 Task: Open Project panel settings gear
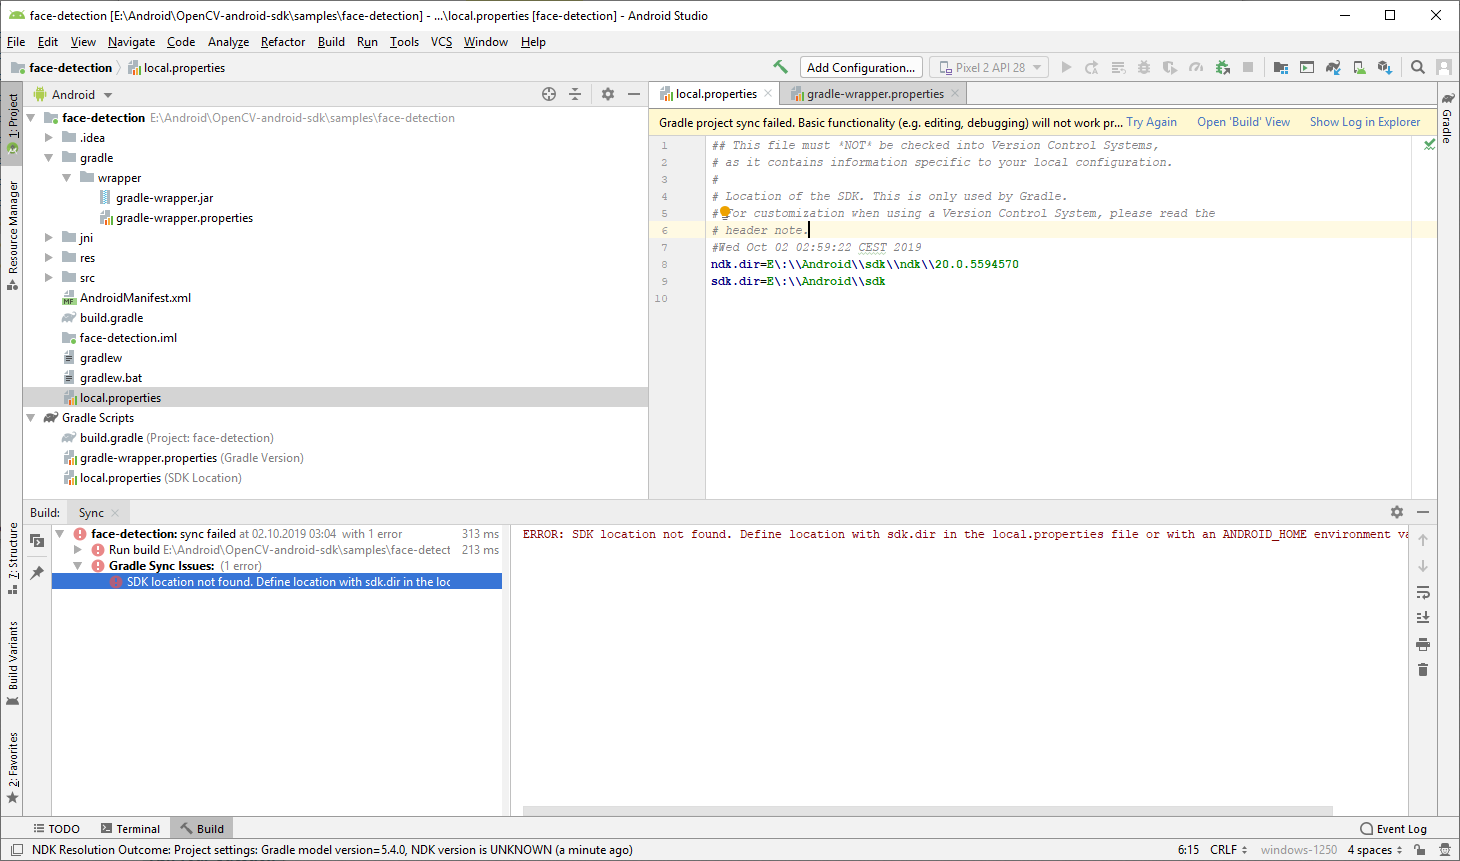click(x=608, y=94)
